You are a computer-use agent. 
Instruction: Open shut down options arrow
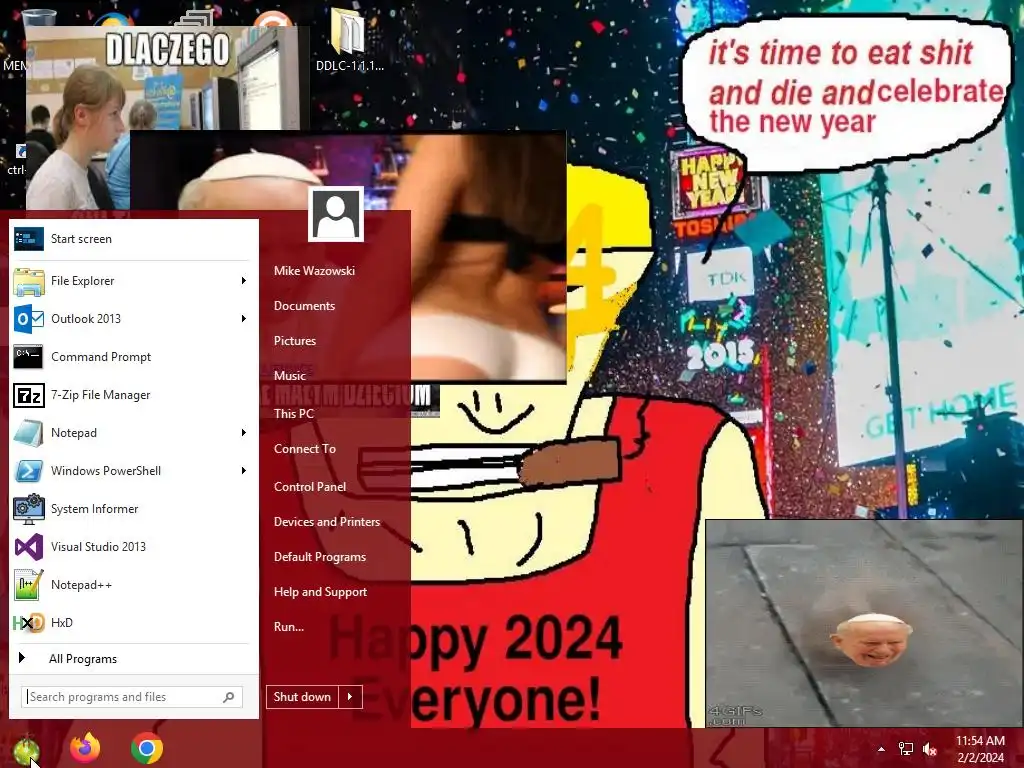point(350,697)
